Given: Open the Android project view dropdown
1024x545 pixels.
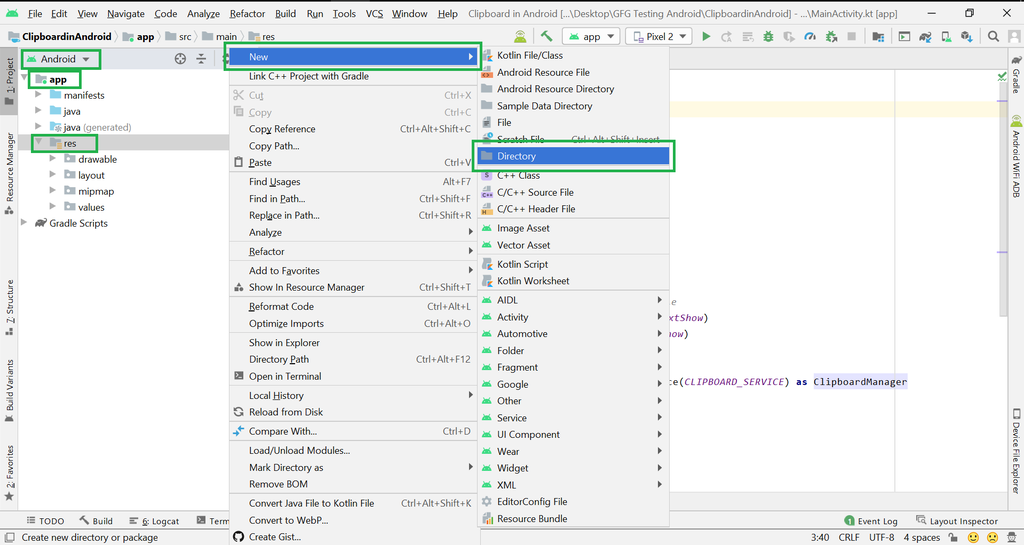Looking at the screenshot, I should pos(63,59).
